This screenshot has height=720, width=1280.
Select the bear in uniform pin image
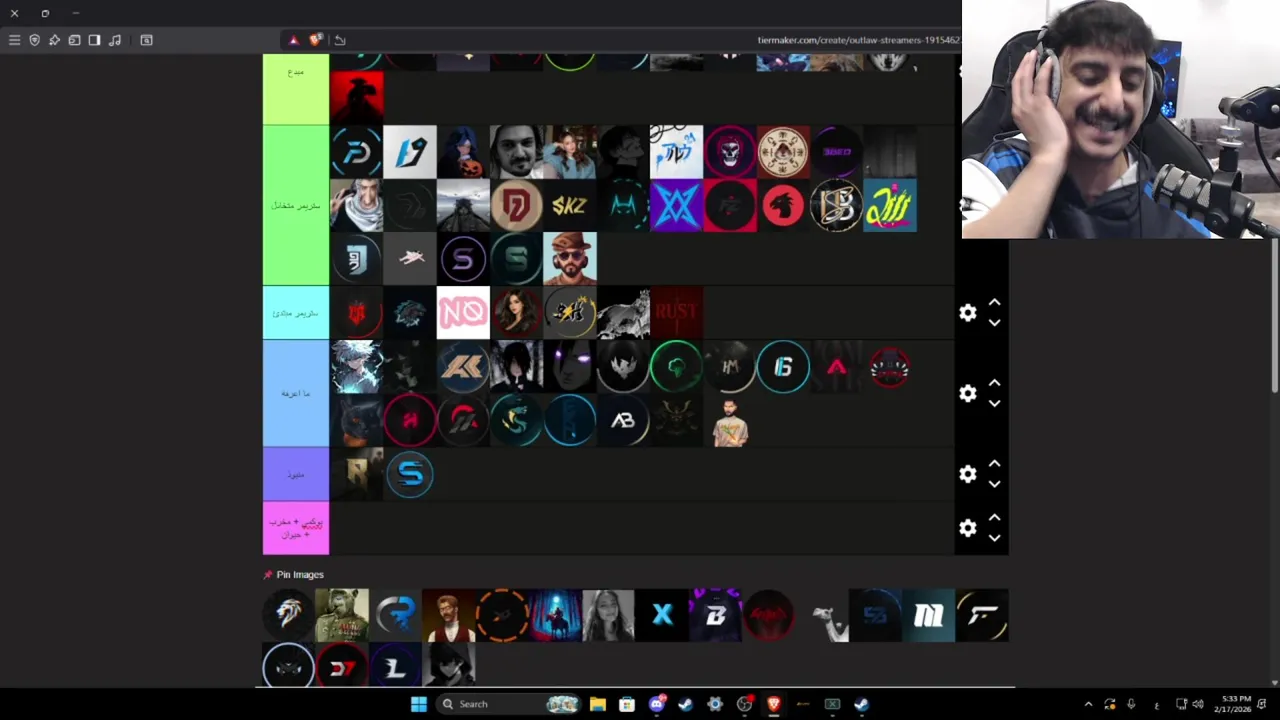point(342,615)
